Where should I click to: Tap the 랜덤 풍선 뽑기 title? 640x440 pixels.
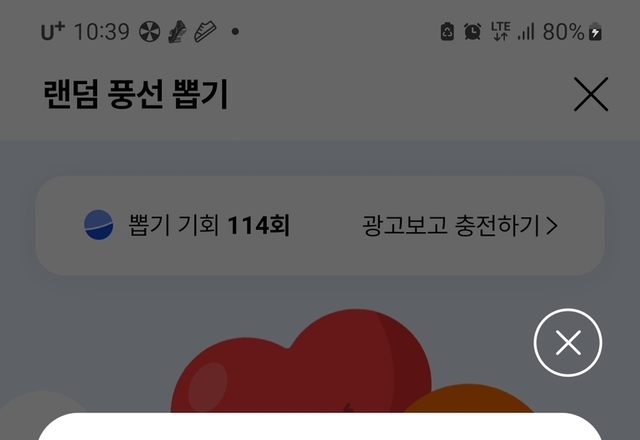pos(136,94)
